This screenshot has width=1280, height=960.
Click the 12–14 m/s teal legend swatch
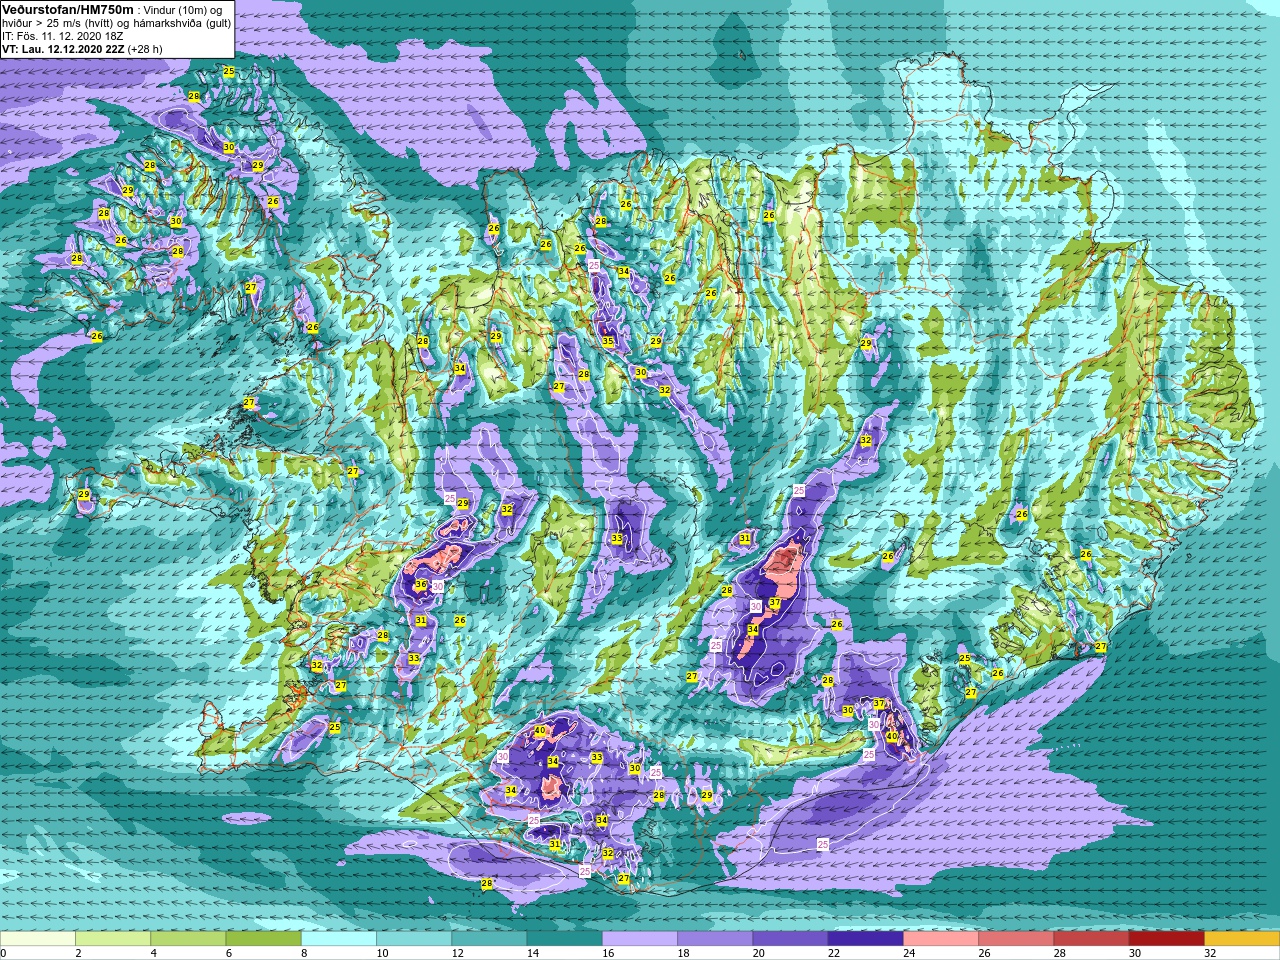point(489,939)
